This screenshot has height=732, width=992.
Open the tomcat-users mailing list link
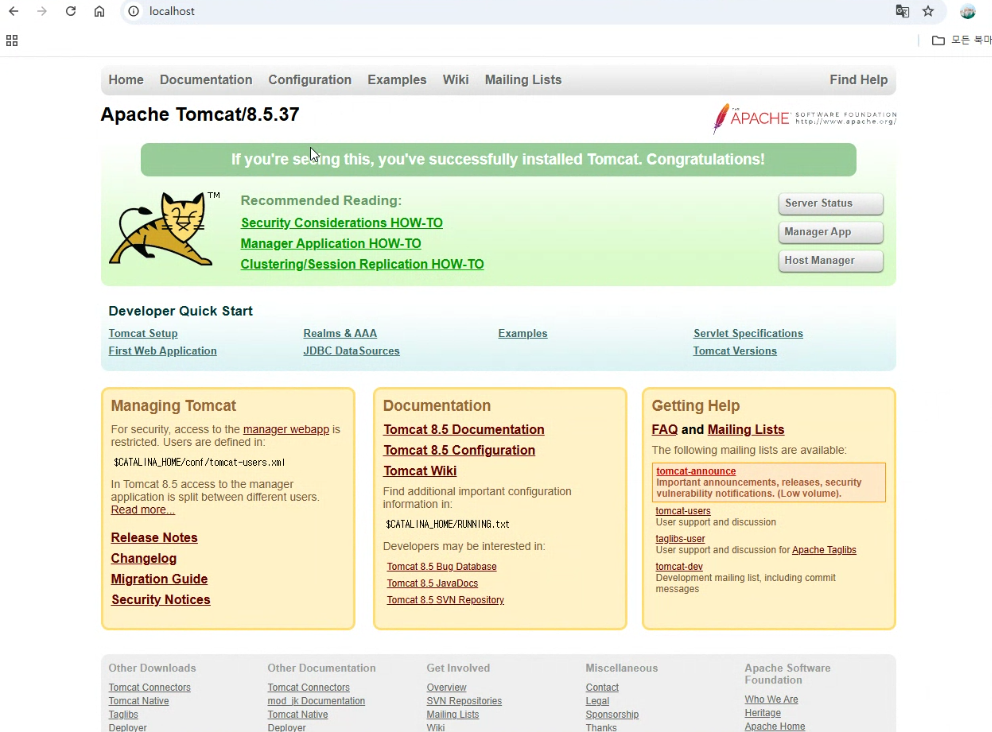(683, 511)
